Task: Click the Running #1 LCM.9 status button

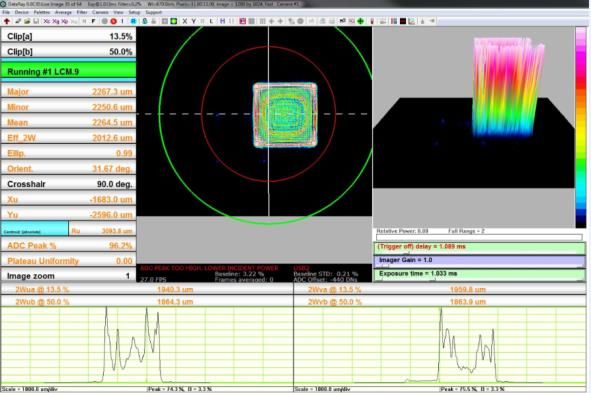Action: (68, 71)
